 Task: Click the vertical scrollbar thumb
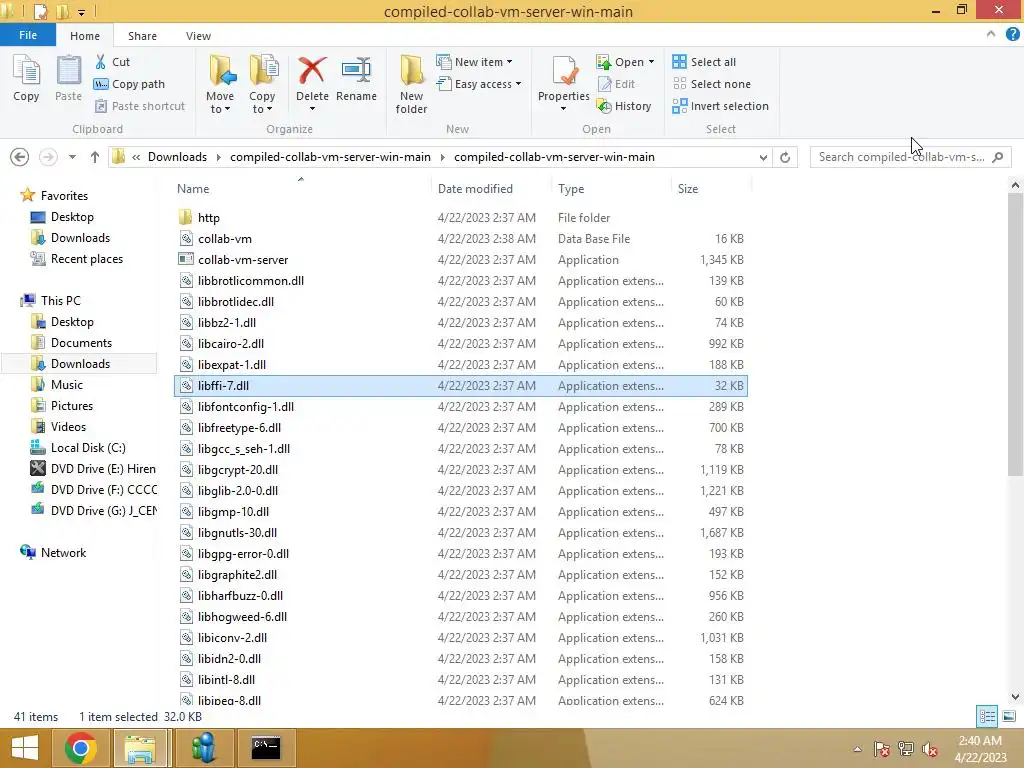click(x=1015, y=334)
